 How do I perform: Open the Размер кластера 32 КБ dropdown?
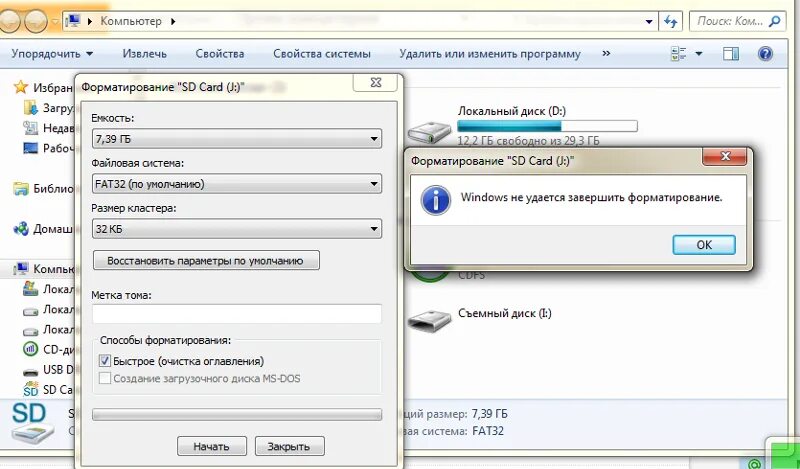tap(237, 229)
